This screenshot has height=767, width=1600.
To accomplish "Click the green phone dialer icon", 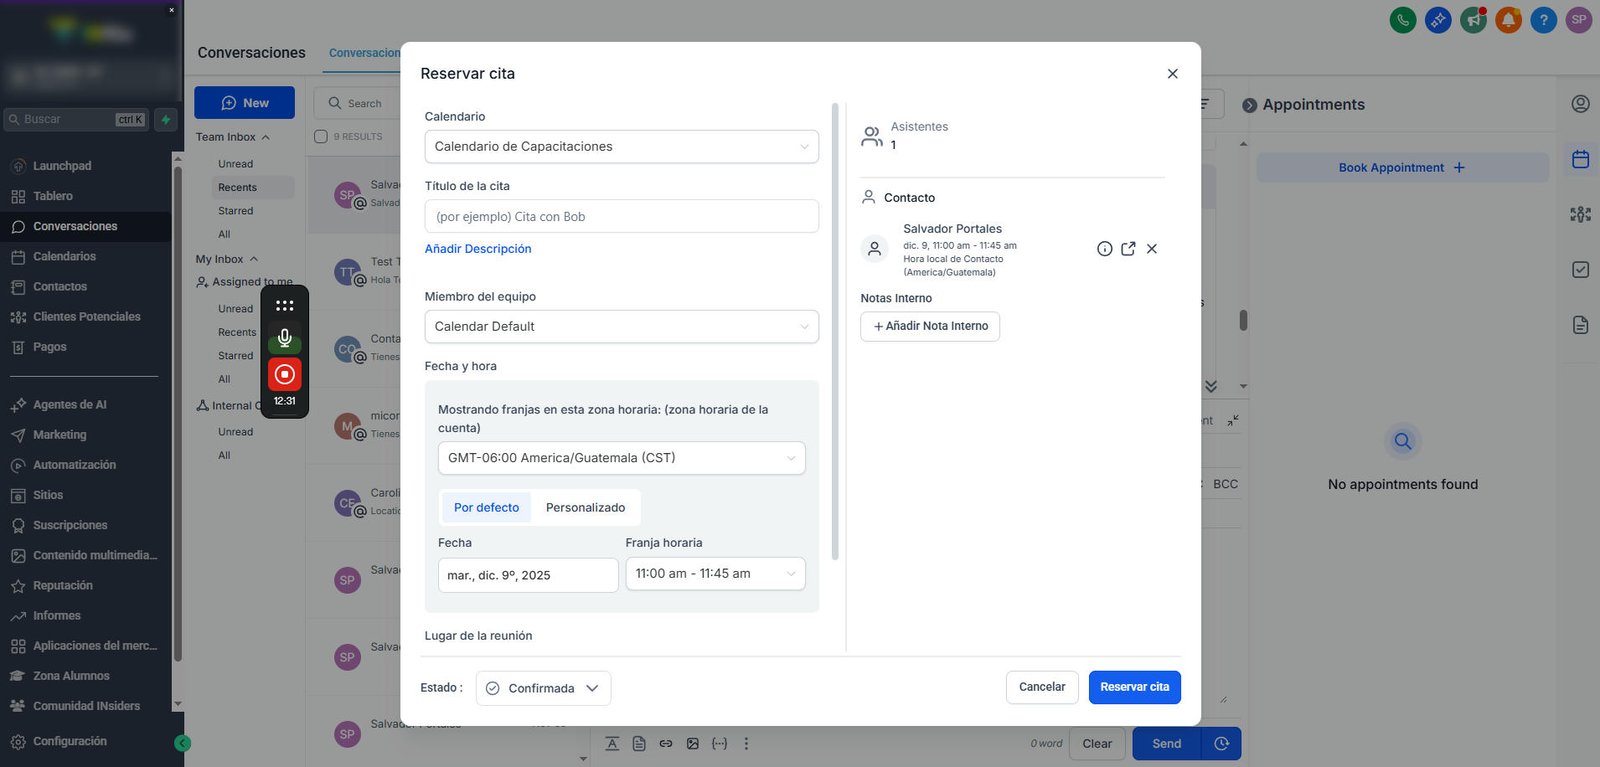I will (1403, 20).
